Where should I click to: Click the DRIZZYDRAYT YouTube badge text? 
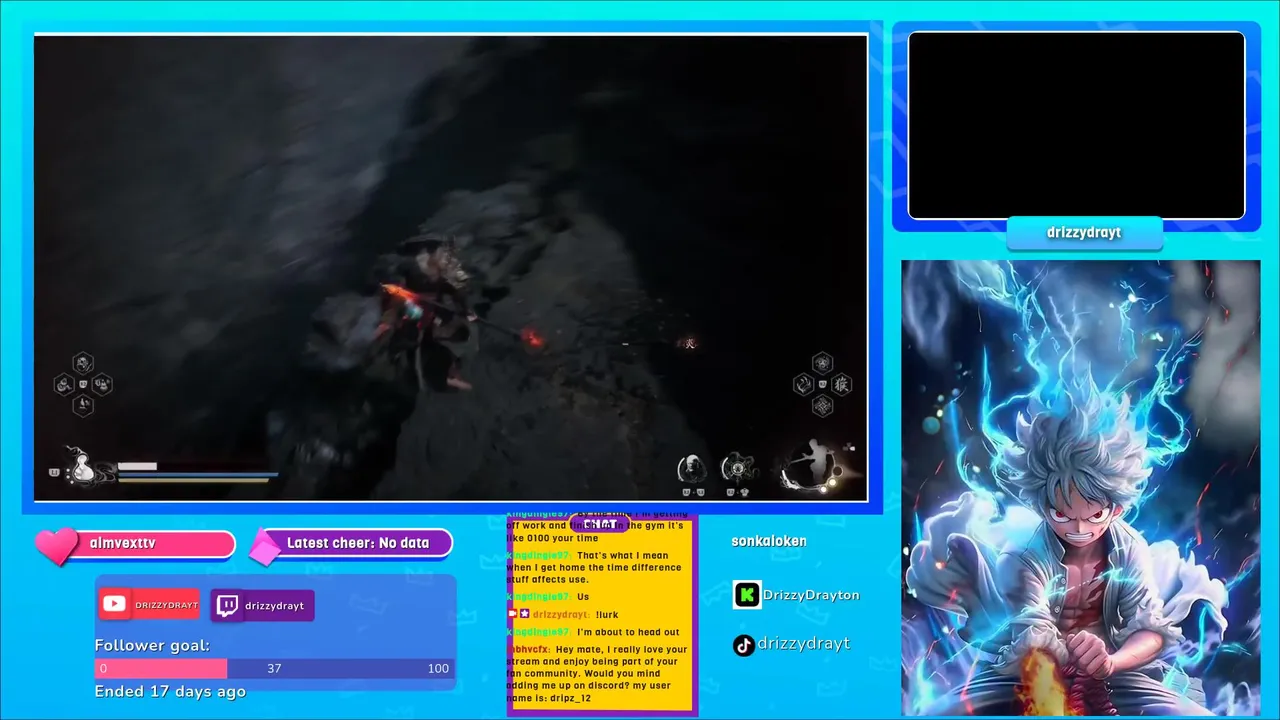pyautogui.click(x=166, y=605)
